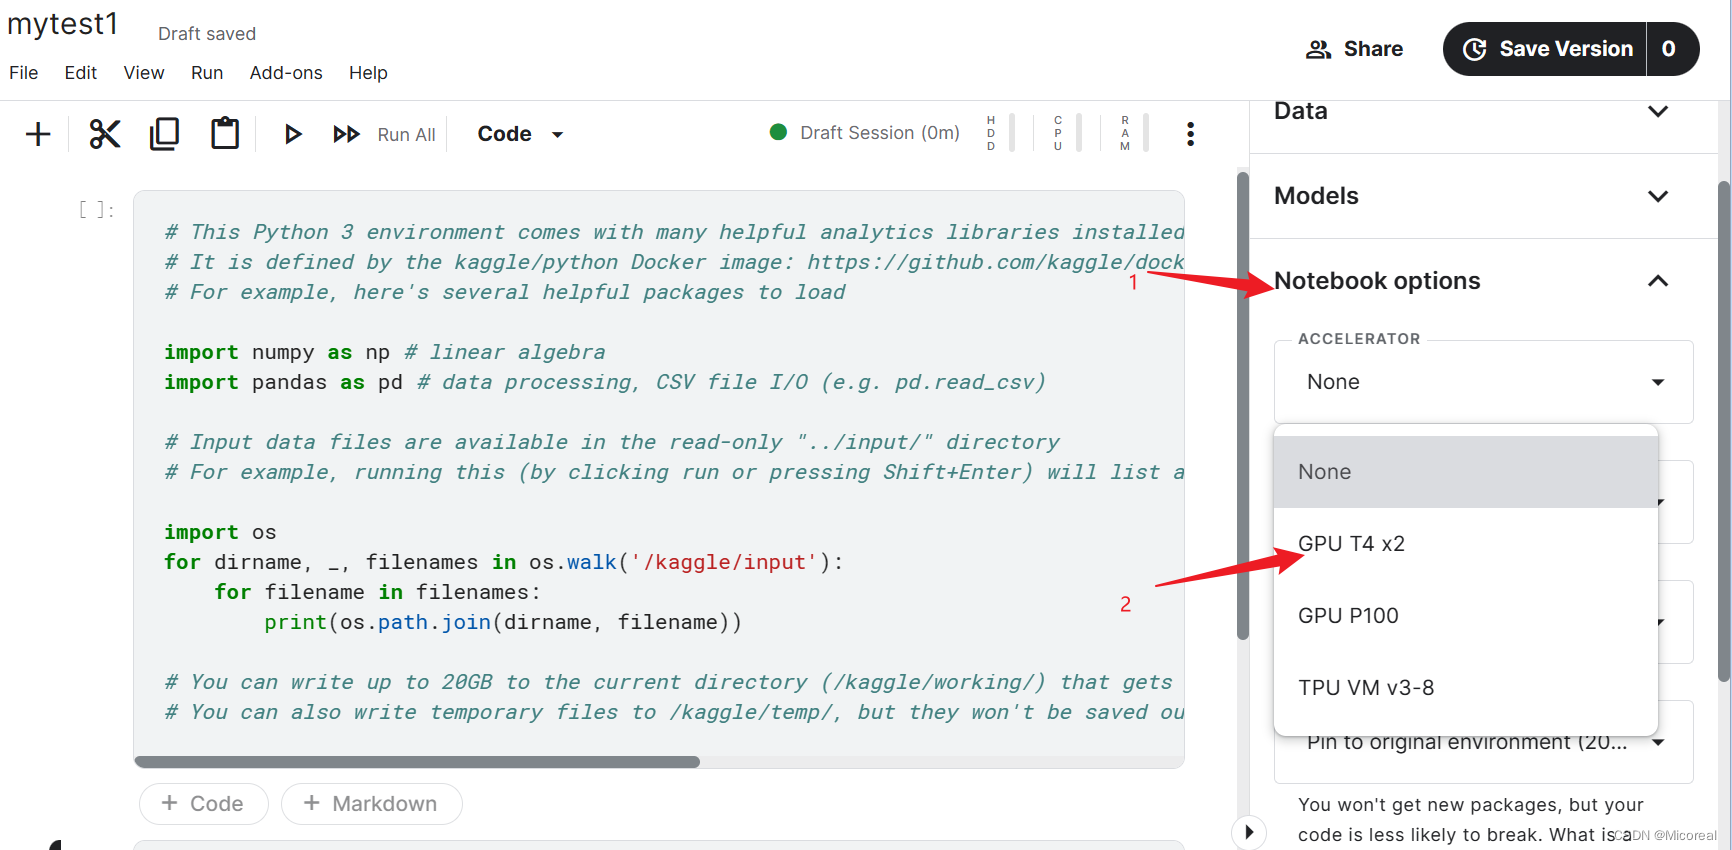Add a Markdown cell below
Image resolution: width=1732 pixels, height=850 pixels.
pos(371,804)
